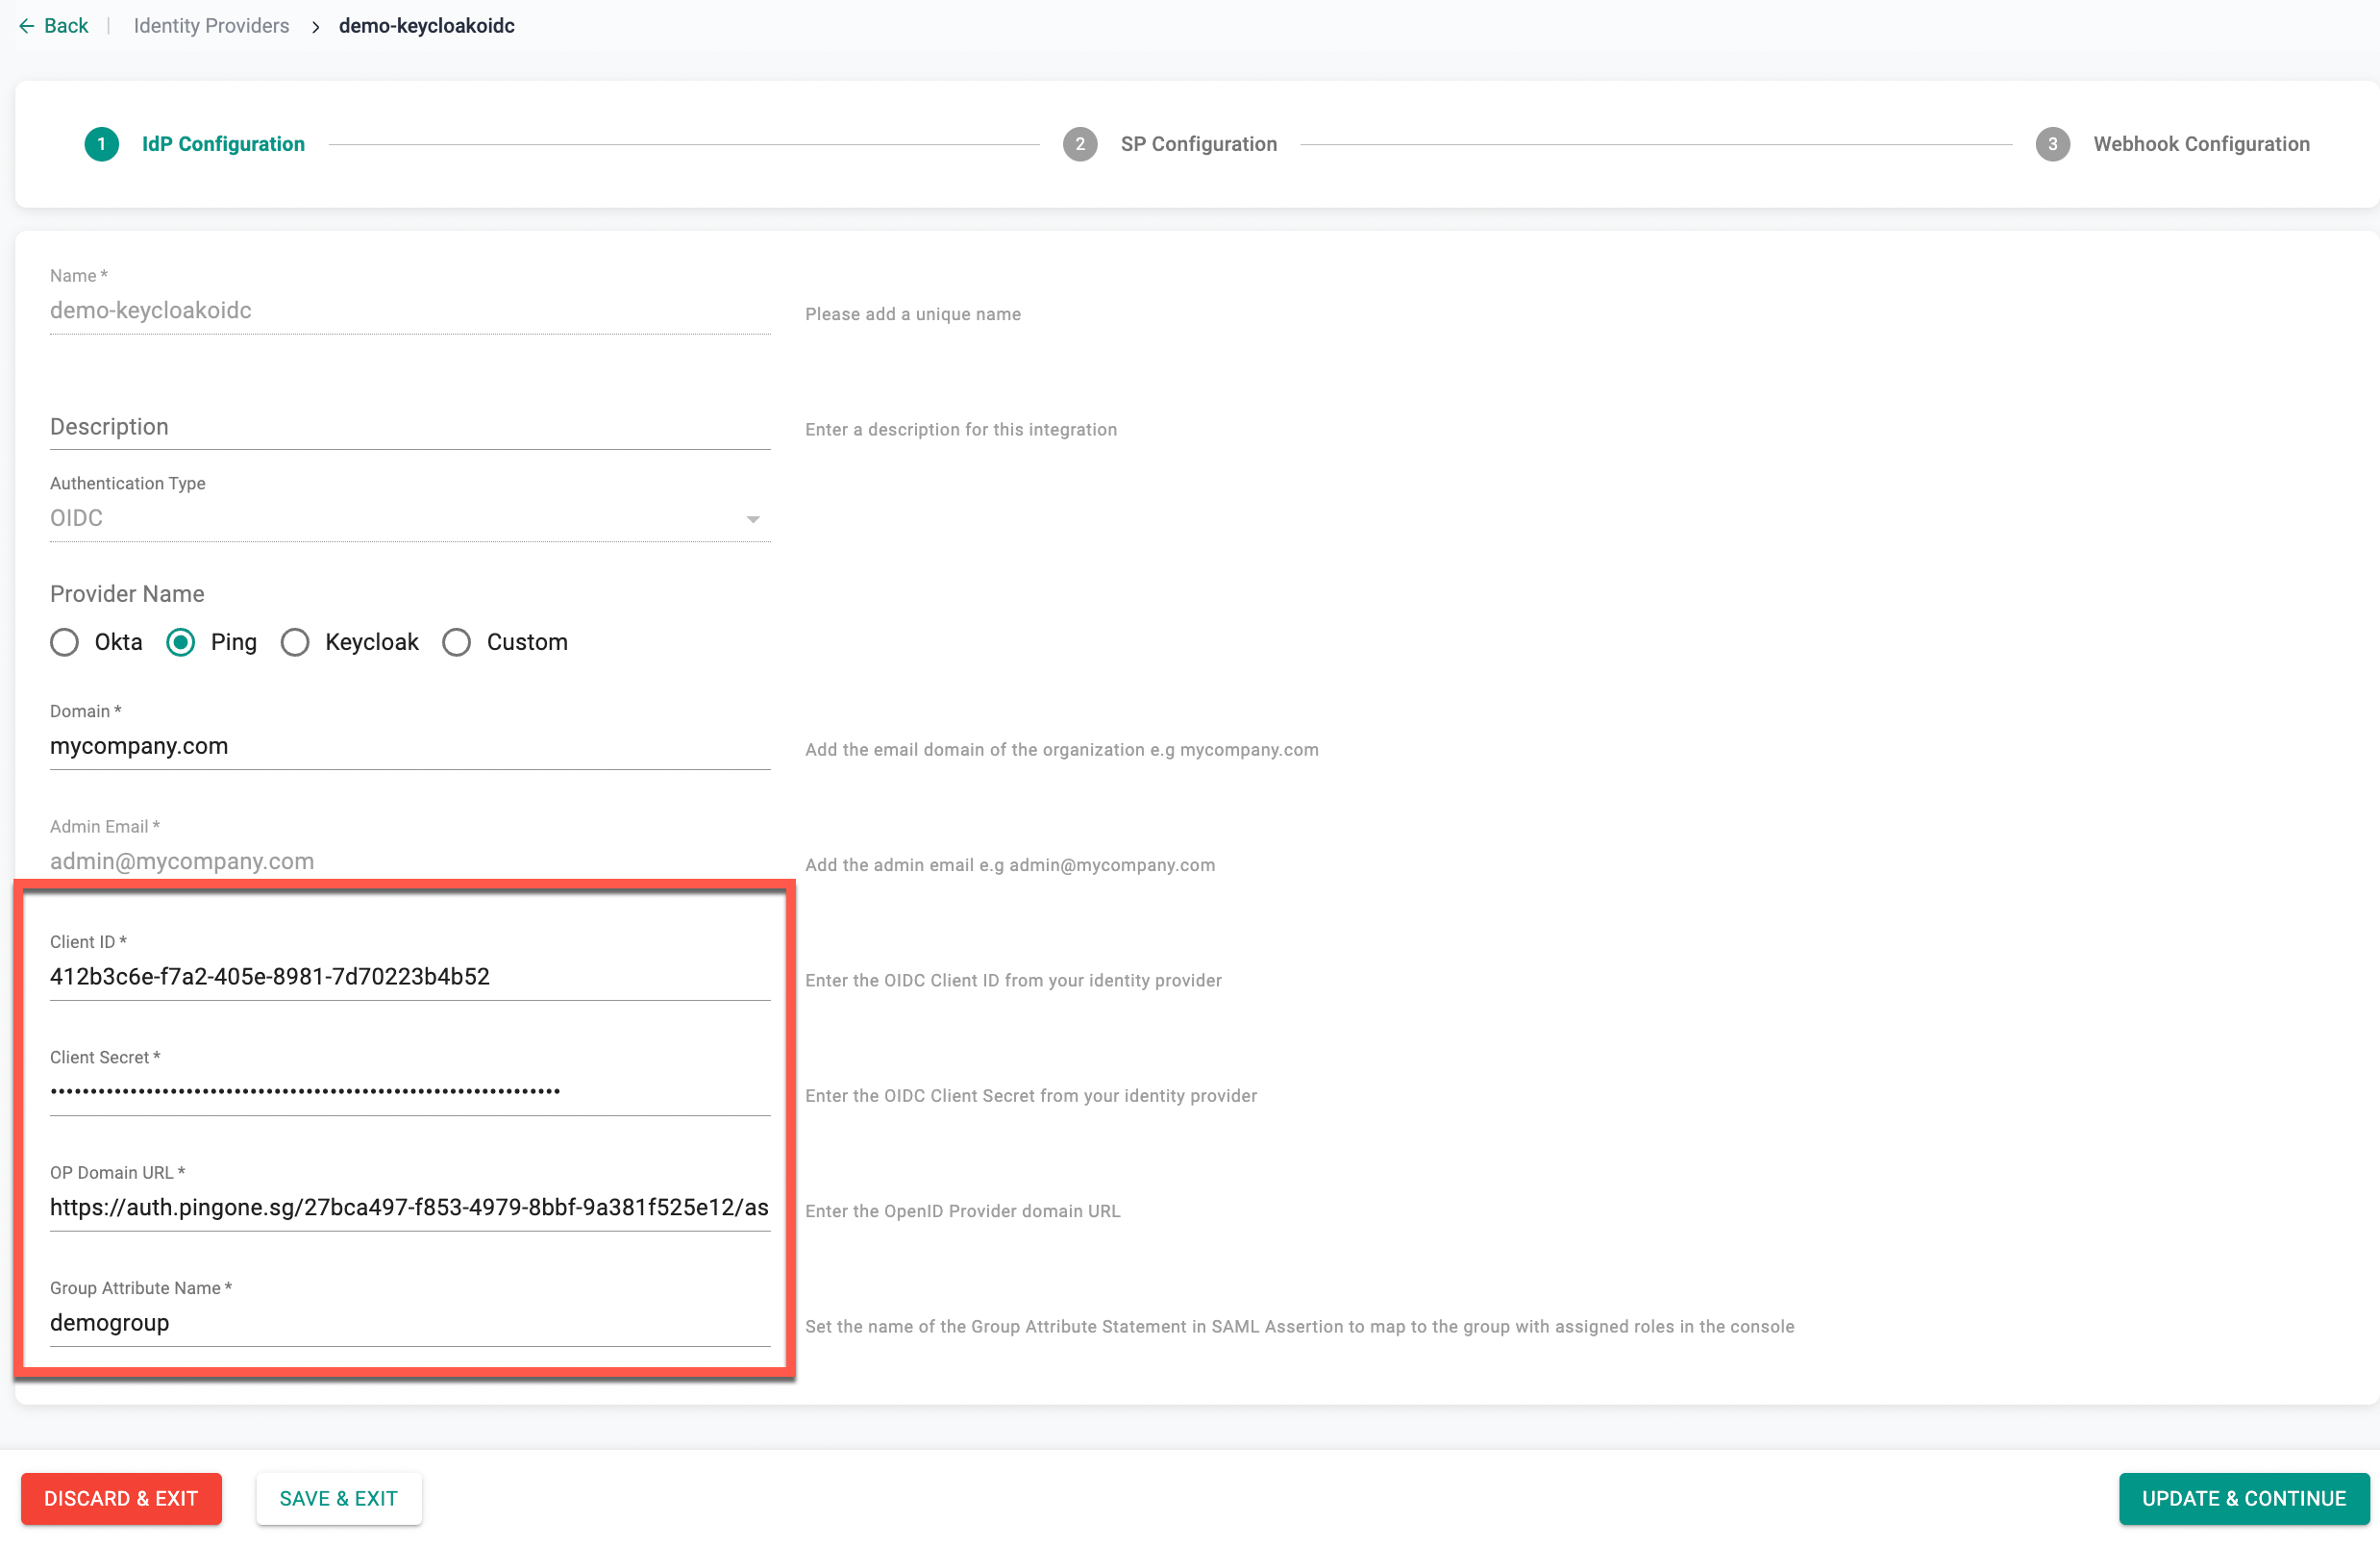
Task: Click step 3 circle for Webhook Configuration
Action: (2052, 144)
